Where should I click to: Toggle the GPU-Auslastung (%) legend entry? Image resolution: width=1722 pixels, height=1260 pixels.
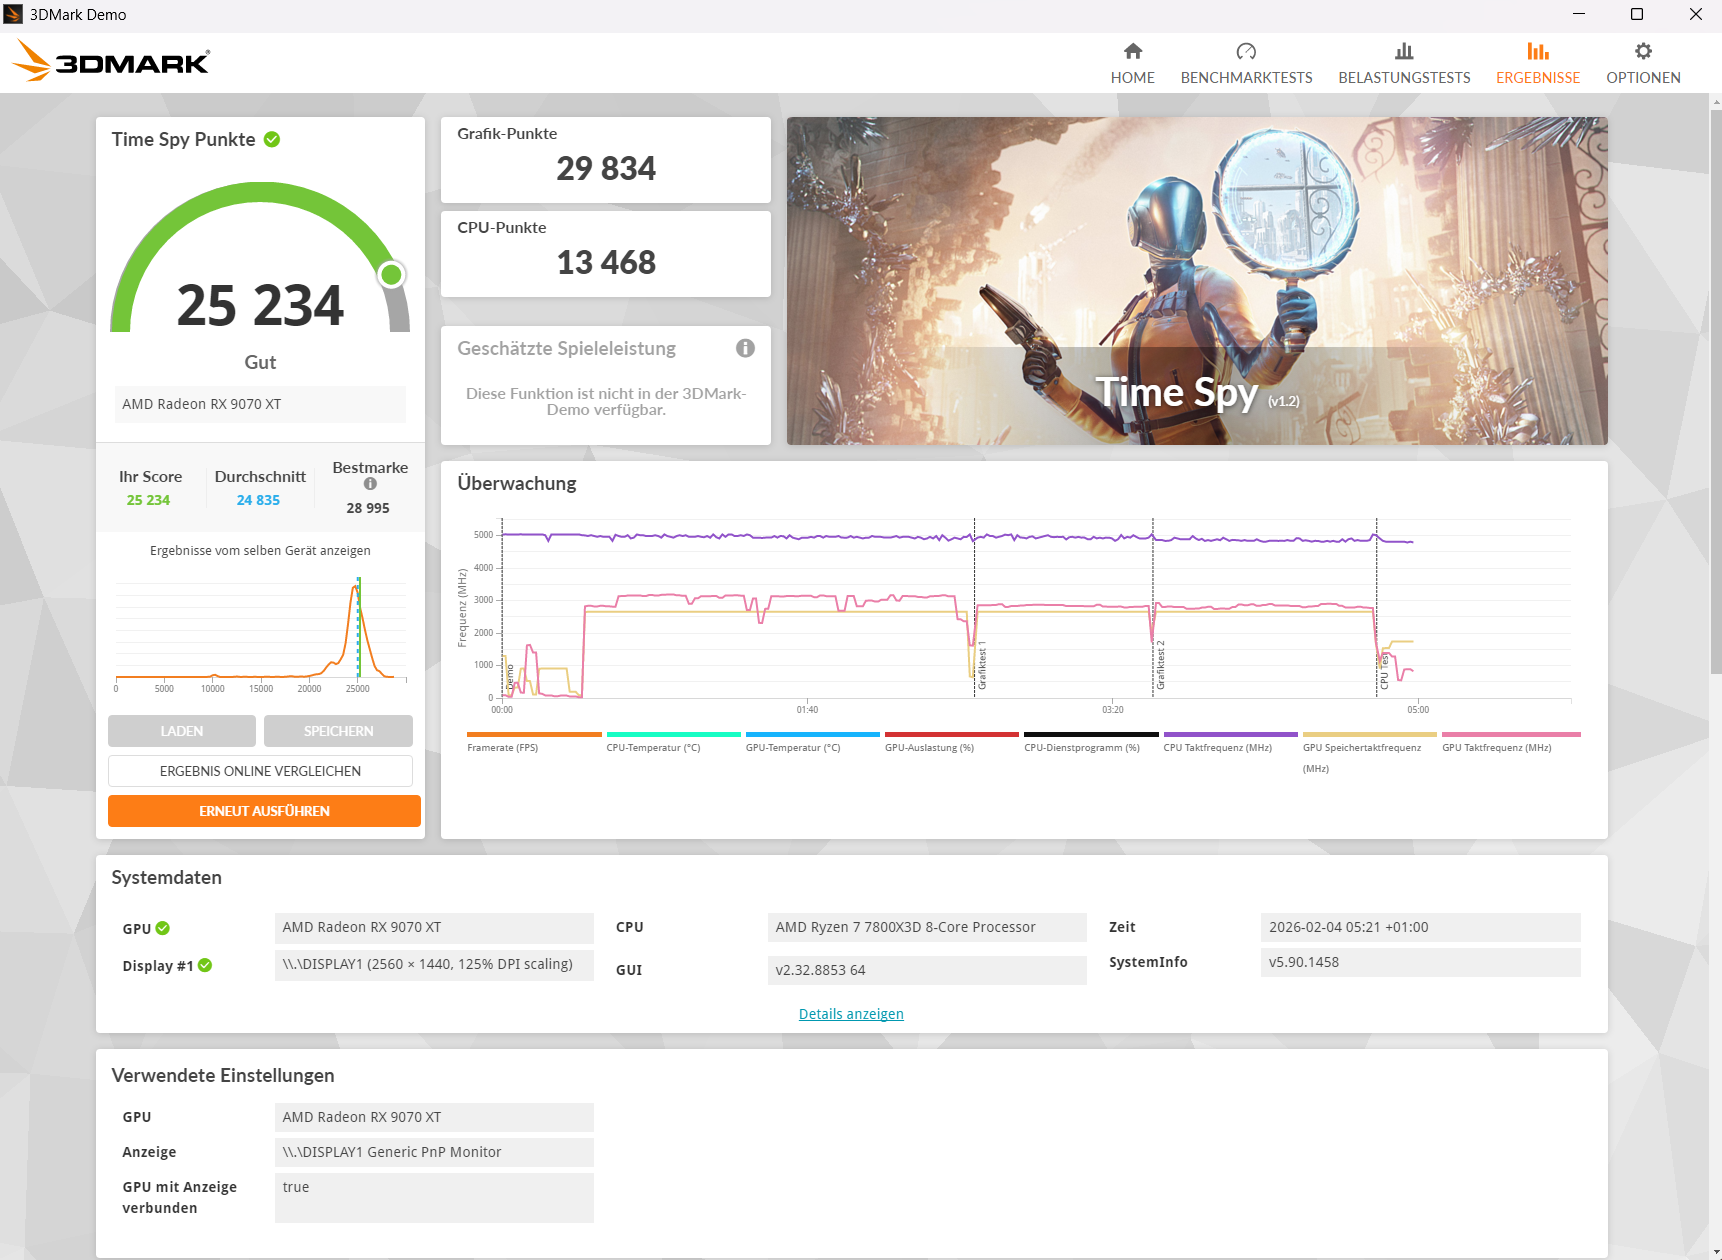(x=951, y=742)
